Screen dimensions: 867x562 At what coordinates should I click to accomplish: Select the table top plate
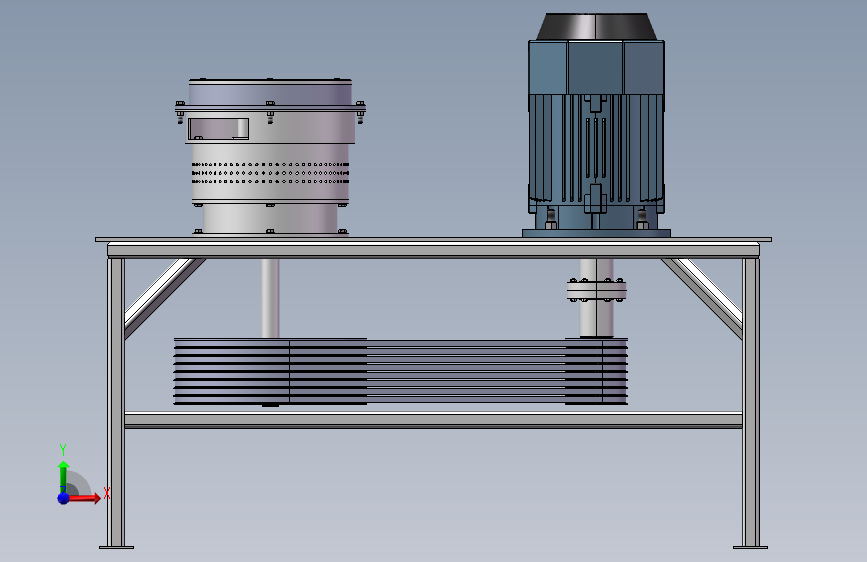434,240
